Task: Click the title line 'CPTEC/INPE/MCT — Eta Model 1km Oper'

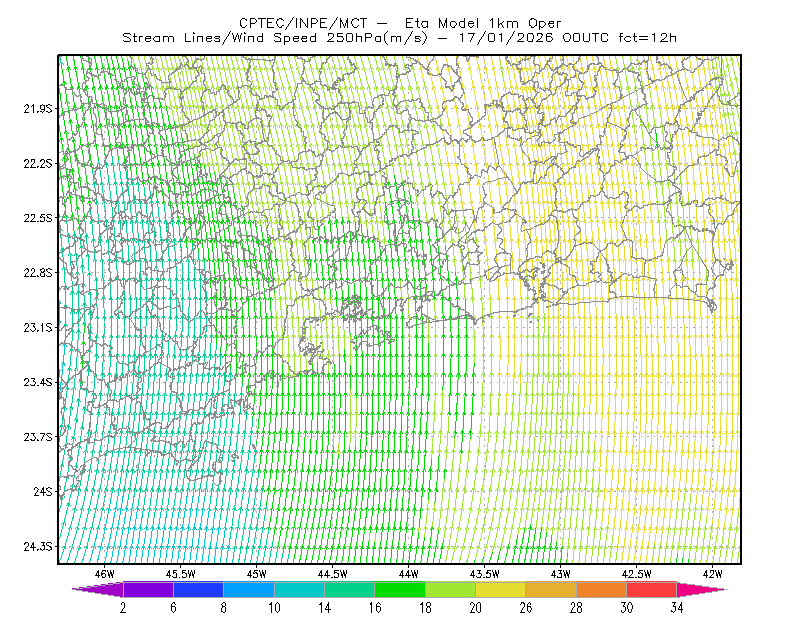Action: (400, 23)
